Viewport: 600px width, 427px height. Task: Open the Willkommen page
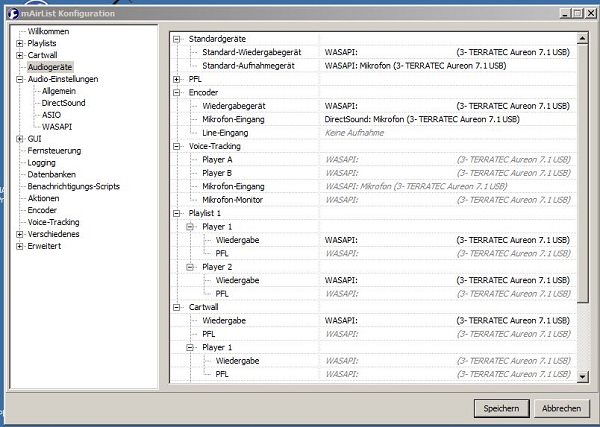pos(49,32)
